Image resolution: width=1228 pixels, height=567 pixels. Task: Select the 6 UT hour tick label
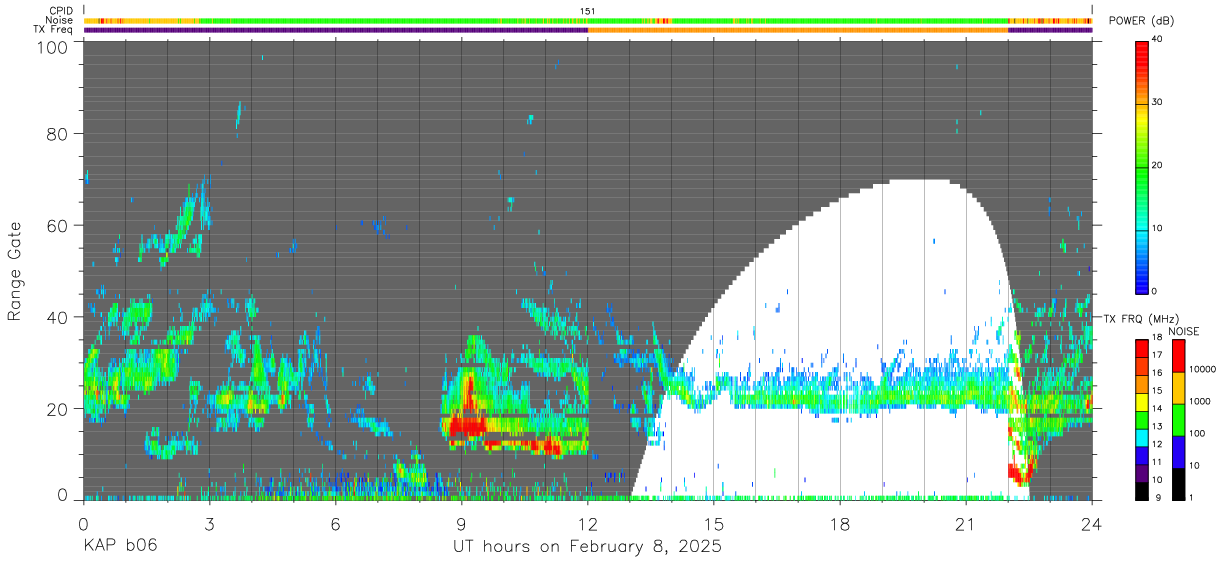pyautogui.click(x=335, y=524)
